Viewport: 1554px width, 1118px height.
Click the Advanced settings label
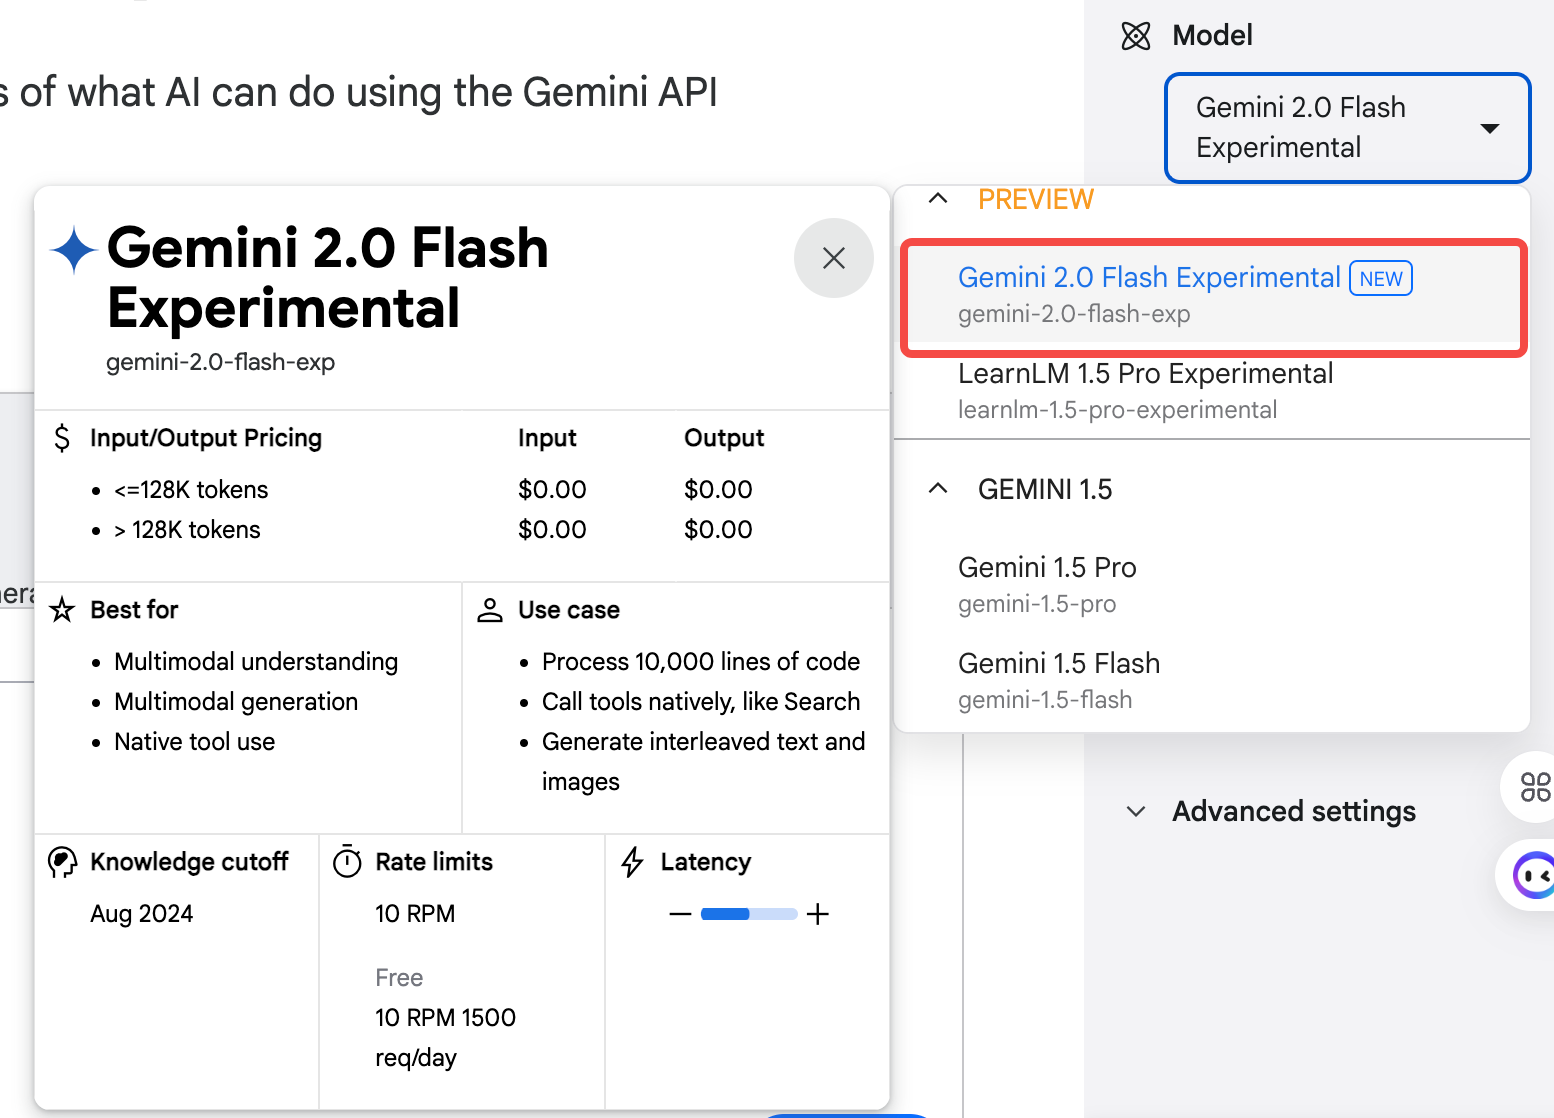[x=1294, y=811]
